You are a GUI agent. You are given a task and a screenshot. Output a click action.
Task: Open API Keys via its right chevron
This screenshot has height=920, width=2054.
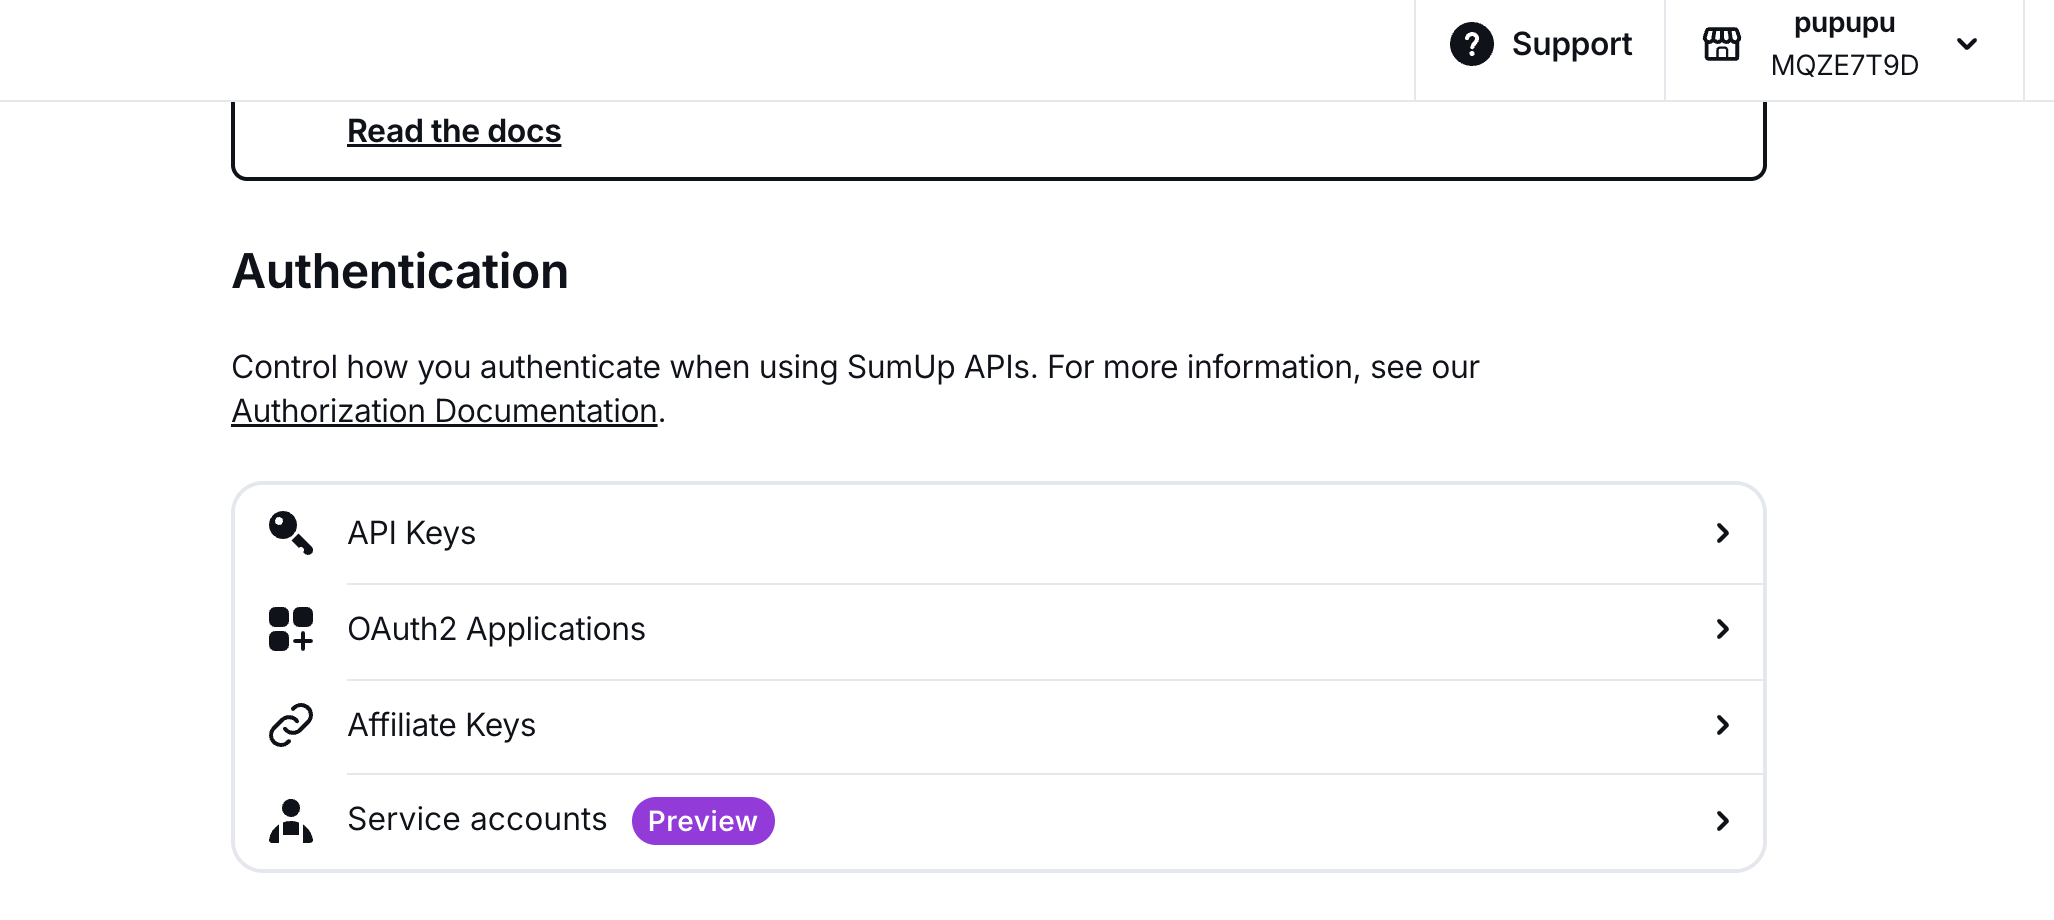1722,533
